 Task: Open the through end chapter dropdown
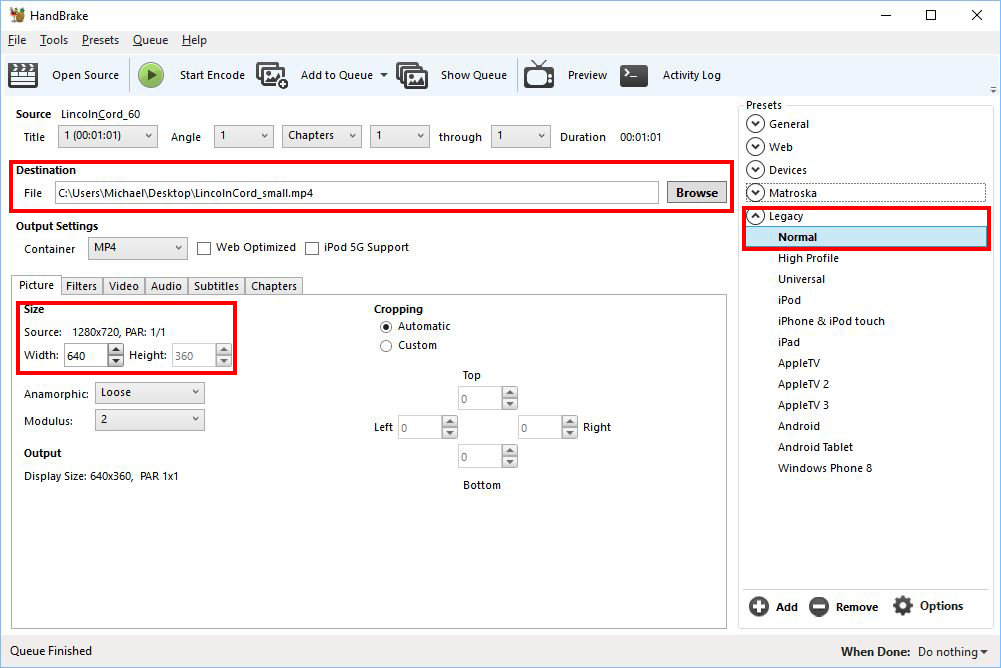coord(520,136)
